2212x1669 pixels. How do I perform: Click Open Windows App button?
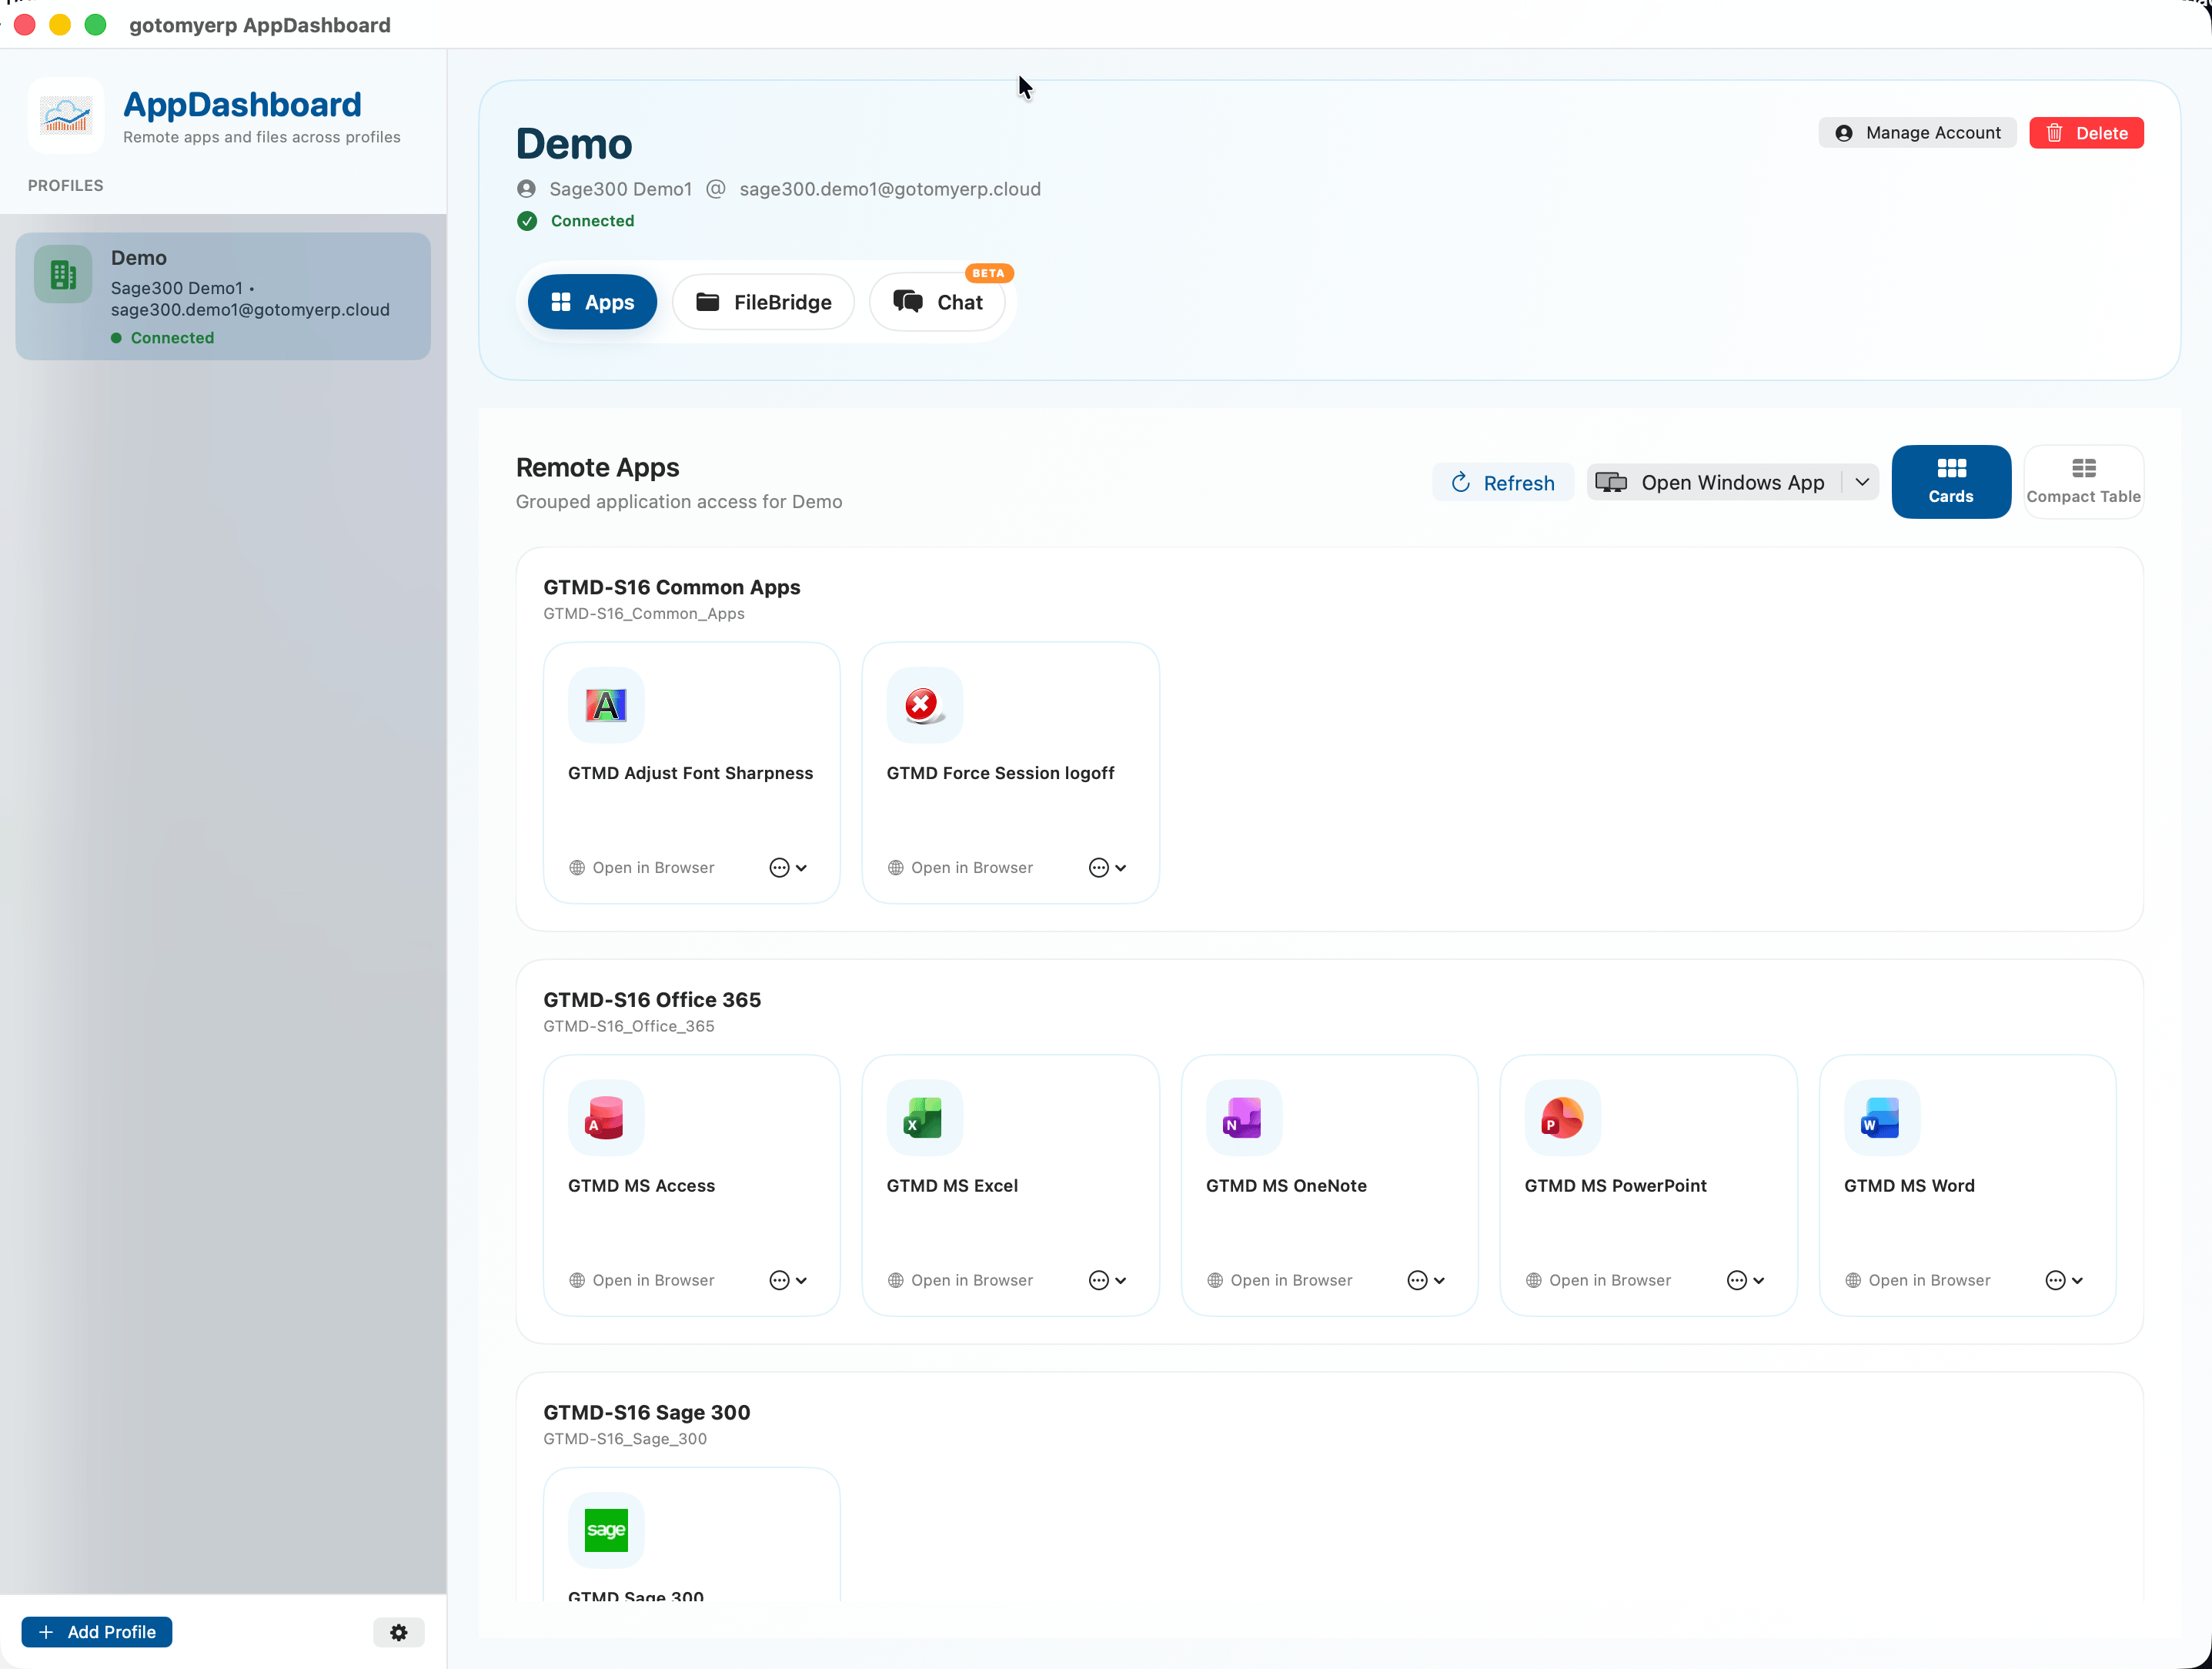tap(1714, 482)
